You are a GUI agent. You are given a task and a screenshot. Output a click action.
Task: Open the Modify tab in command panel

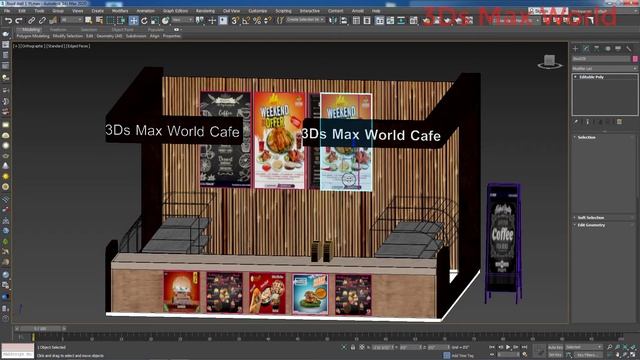coord(586,49)
